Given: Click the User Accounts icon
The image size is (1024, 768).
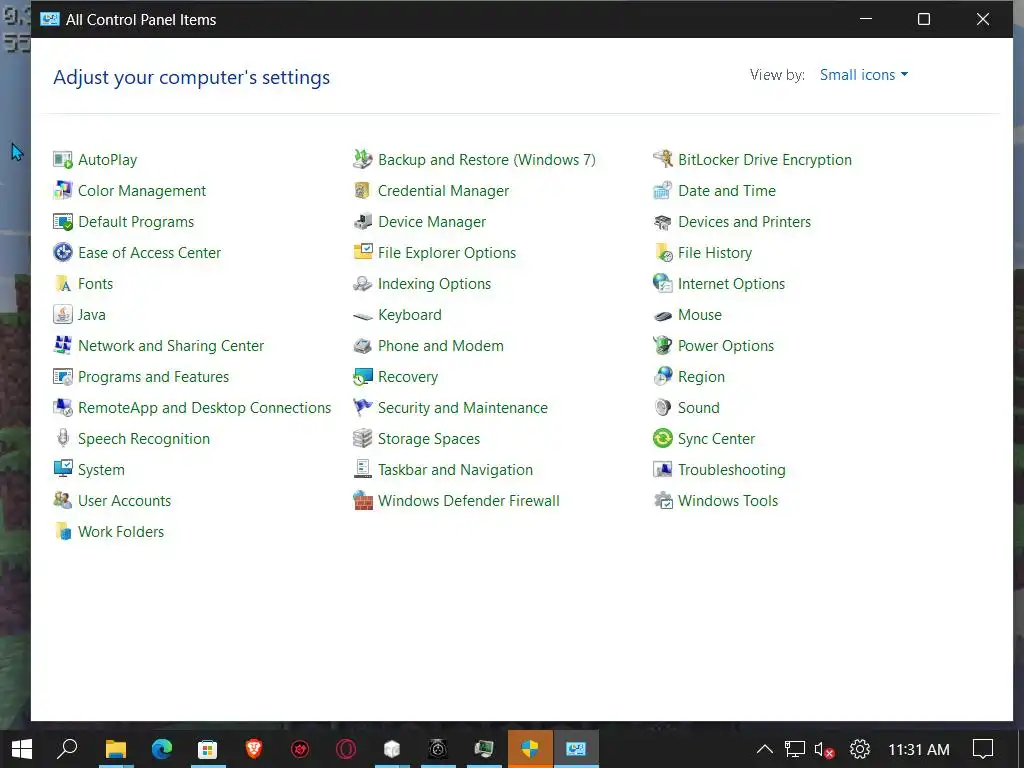Looking at the screenshot, I should (63, 501).
